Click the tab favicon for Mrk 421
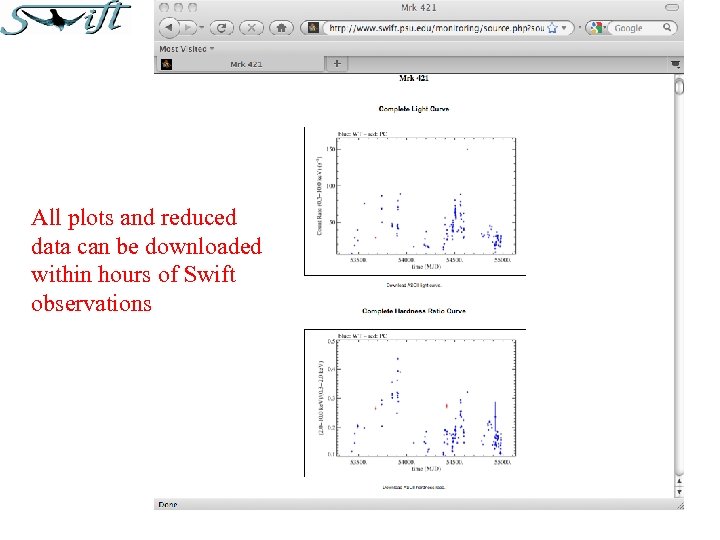The width and height of the screenshot is (720, 540). click(166, 64)
